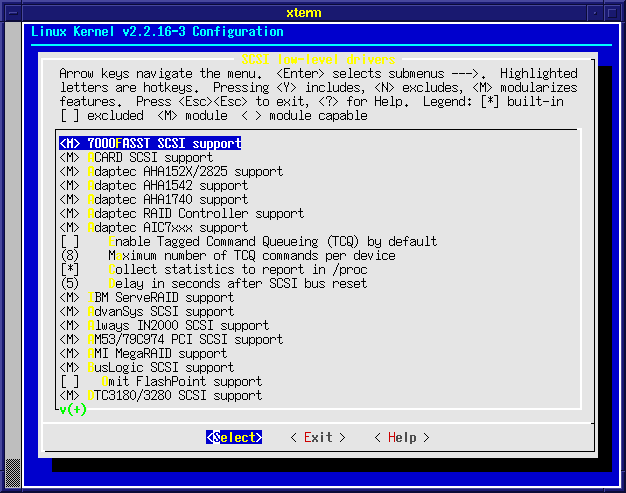
Task: Select the 7000FASST SCSI support entry
Action: pyautogui.click(x=150, y=143)
